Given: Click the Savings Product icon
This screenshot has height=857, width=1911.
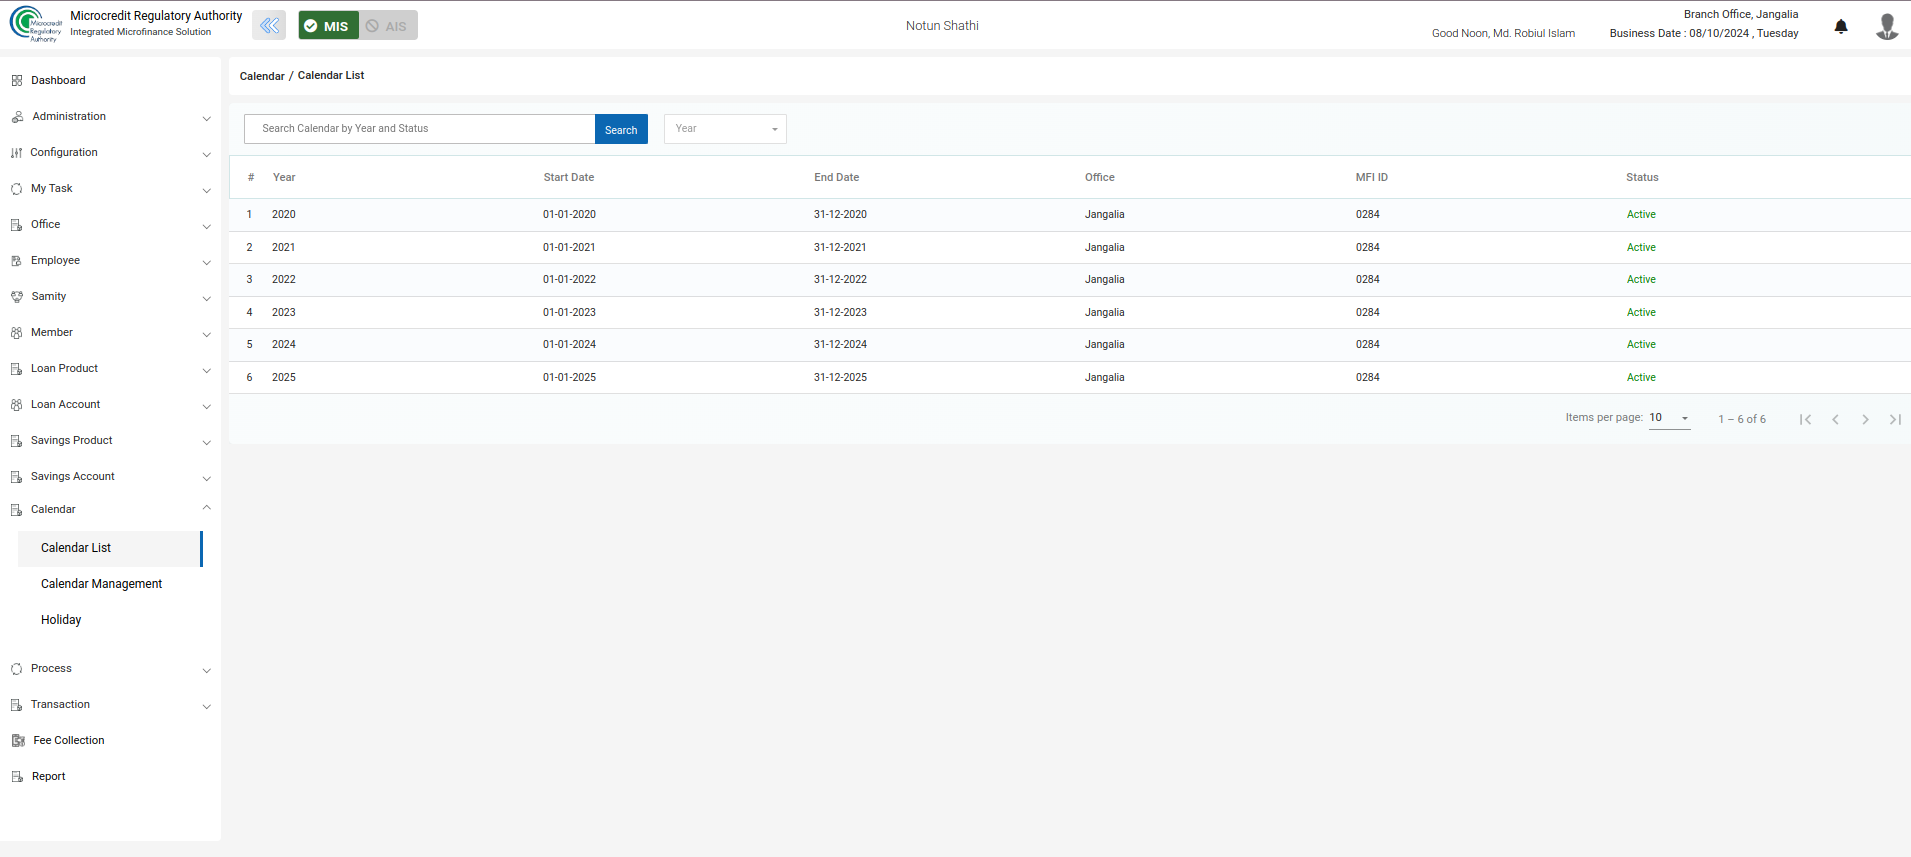Looking at the screenshot, I should pos(17,440).
